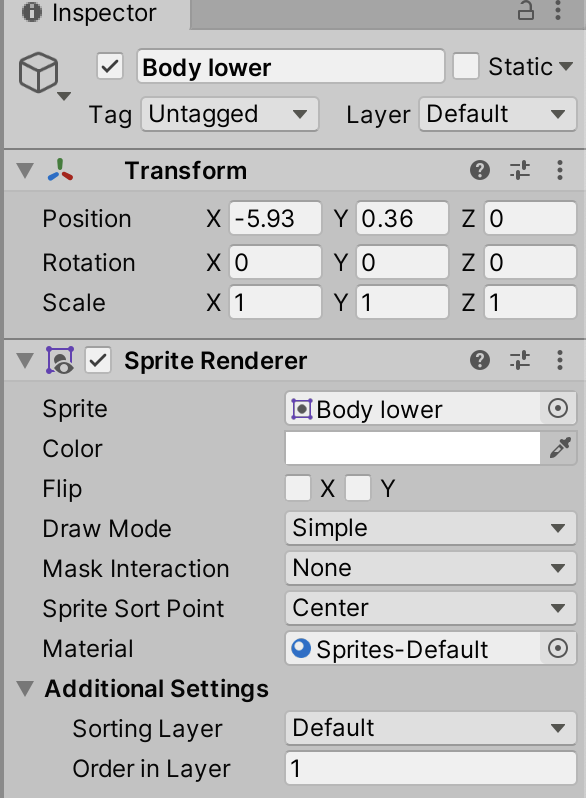Open Sprite Renderer context menu
This screenshot has height=798, width=586.
(560, 360)
